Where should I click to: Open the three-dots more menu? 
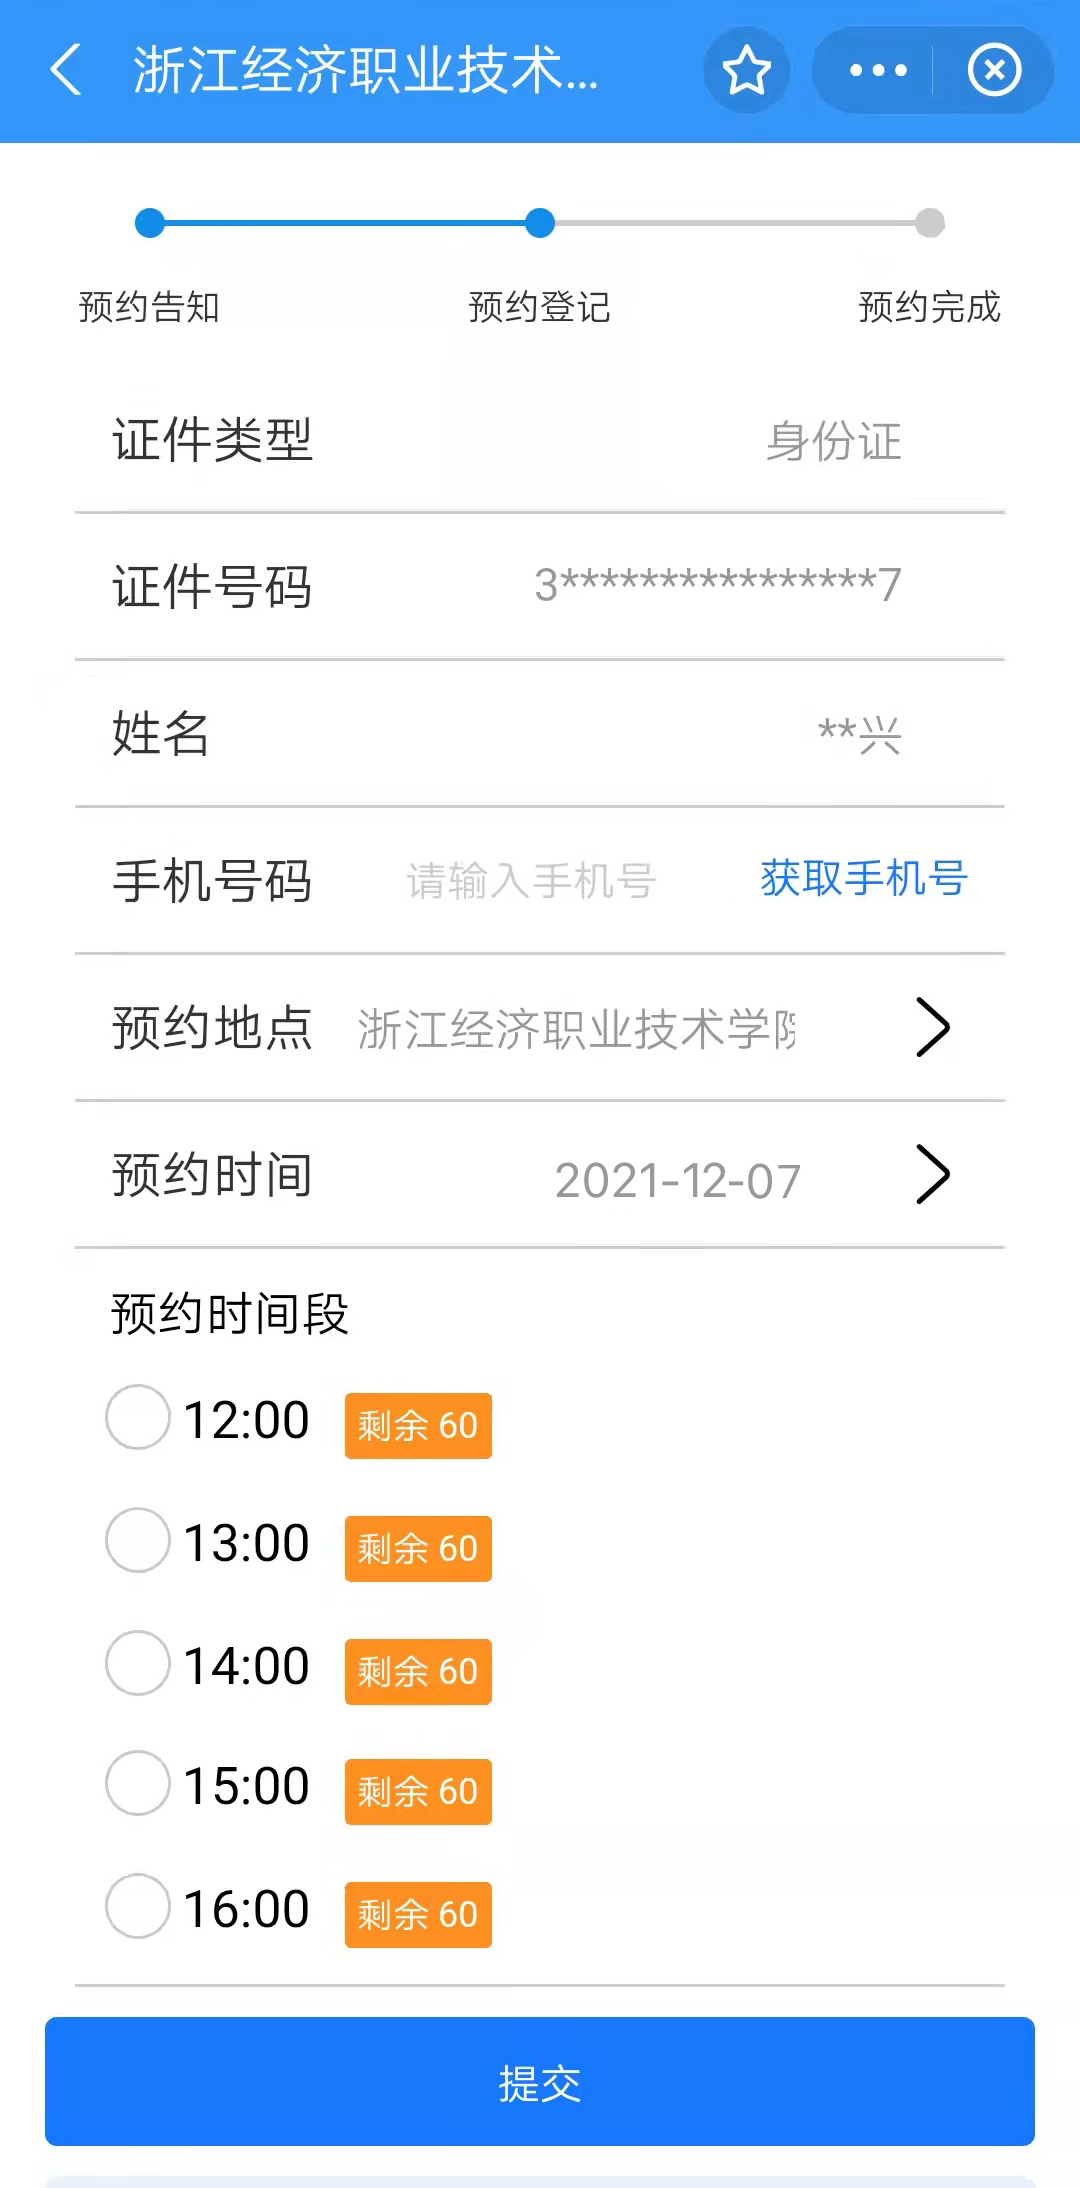pos(877,70)
